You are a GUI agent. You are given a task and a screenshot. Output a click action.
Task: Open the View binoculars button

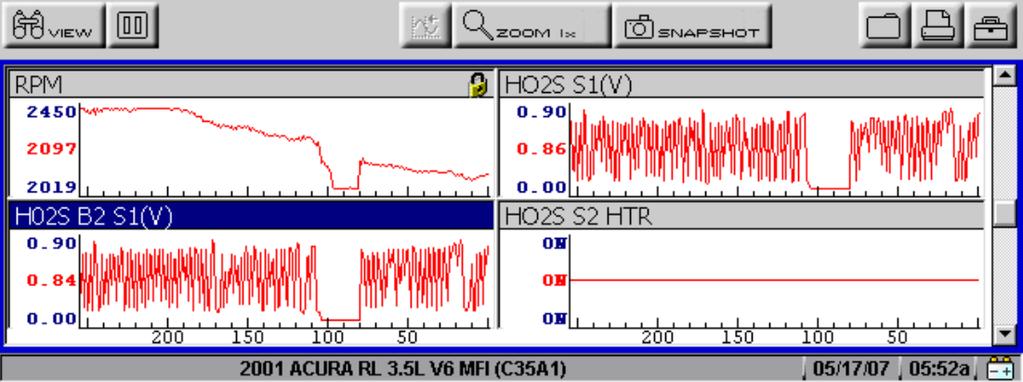coord(54,25)
